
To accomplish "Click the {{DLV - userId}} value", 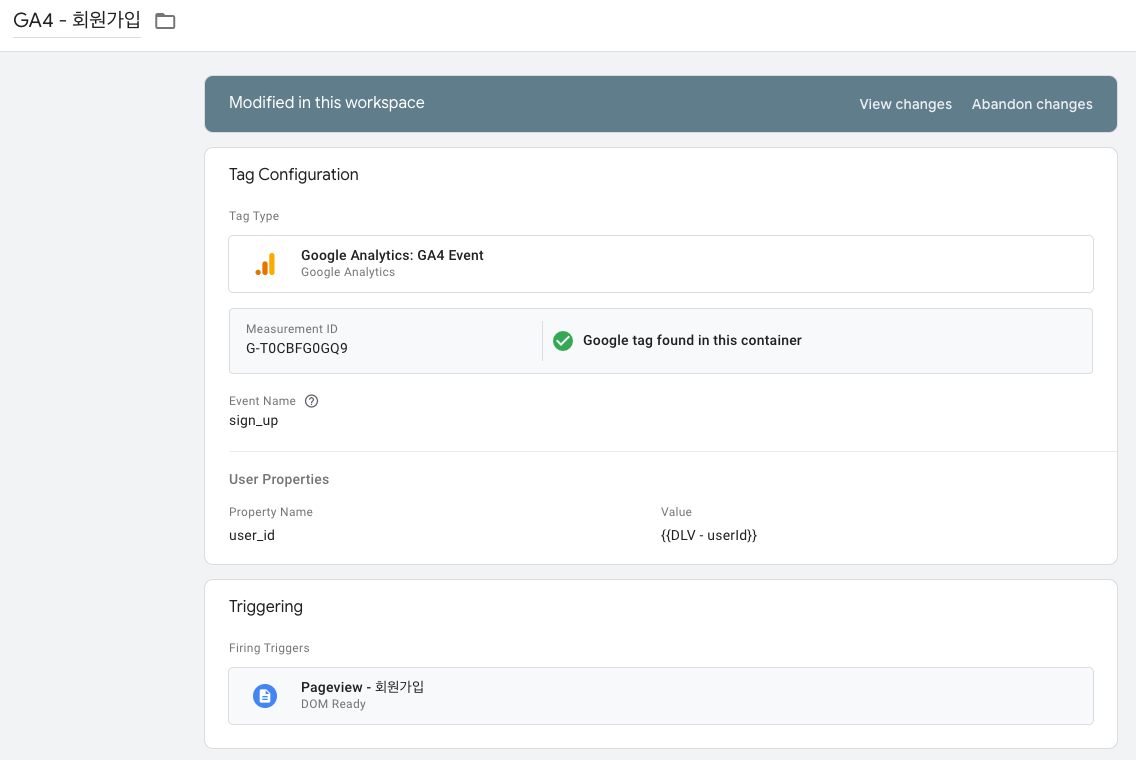I will [709, 535].
